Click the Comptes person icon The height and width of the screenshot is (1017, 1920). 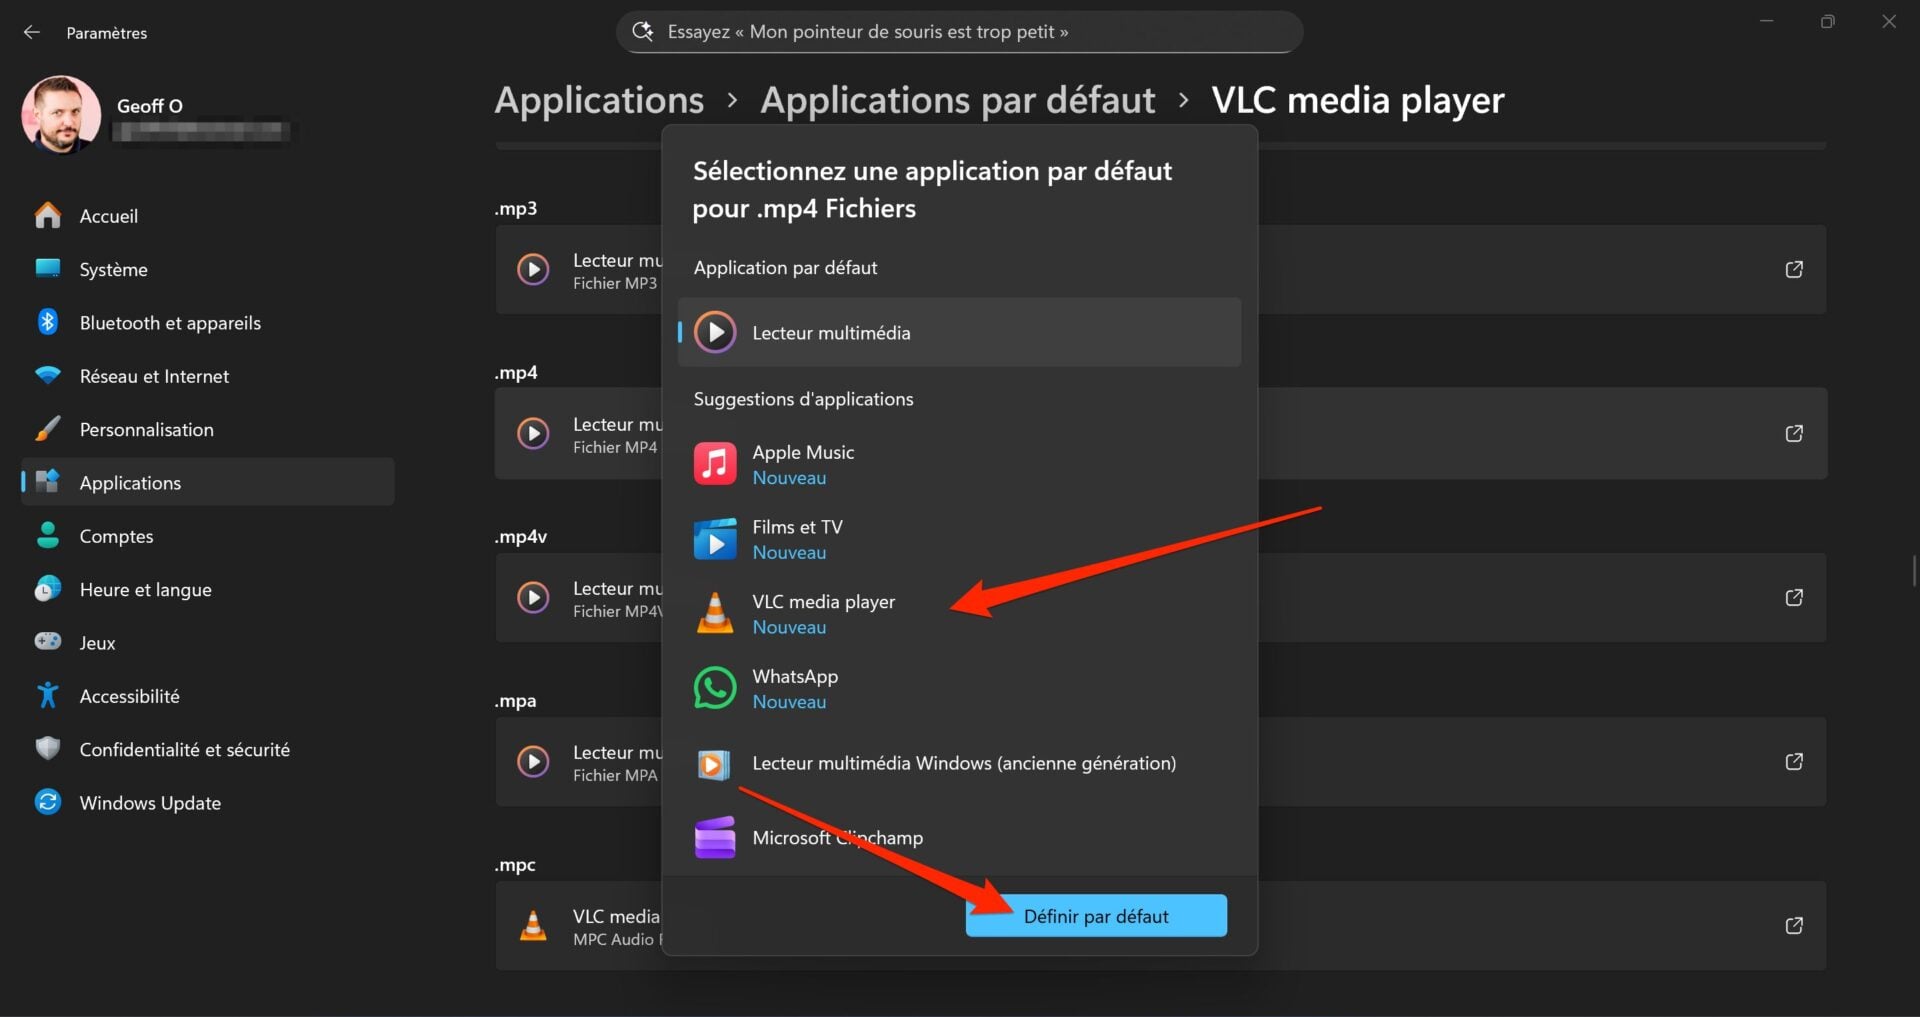(47, 535)
